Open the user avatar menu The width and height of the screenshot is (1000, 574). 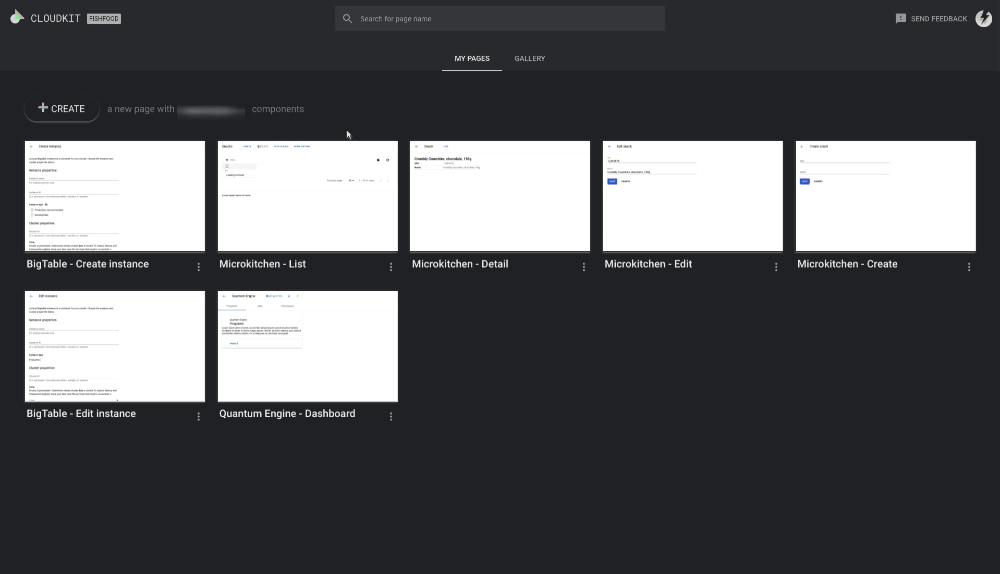(x=983, y=18)
